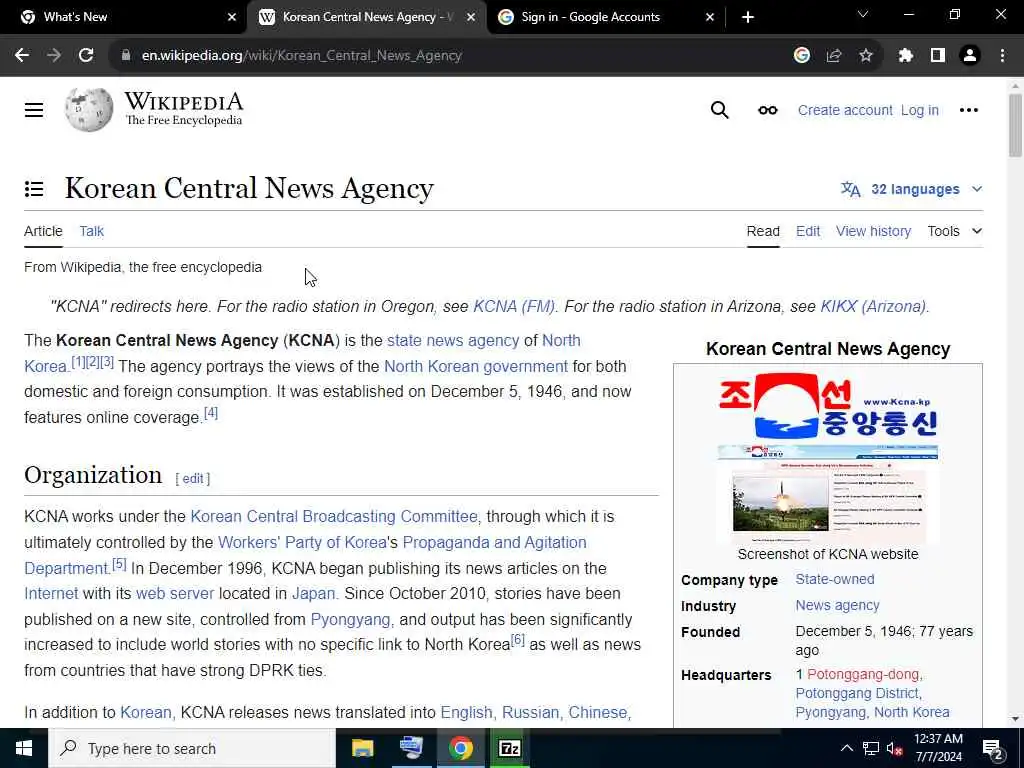Open 7-Zip from the taskbar
Image resolution: width=1024 pixels, height=768 pixels.
click(509, 748)
